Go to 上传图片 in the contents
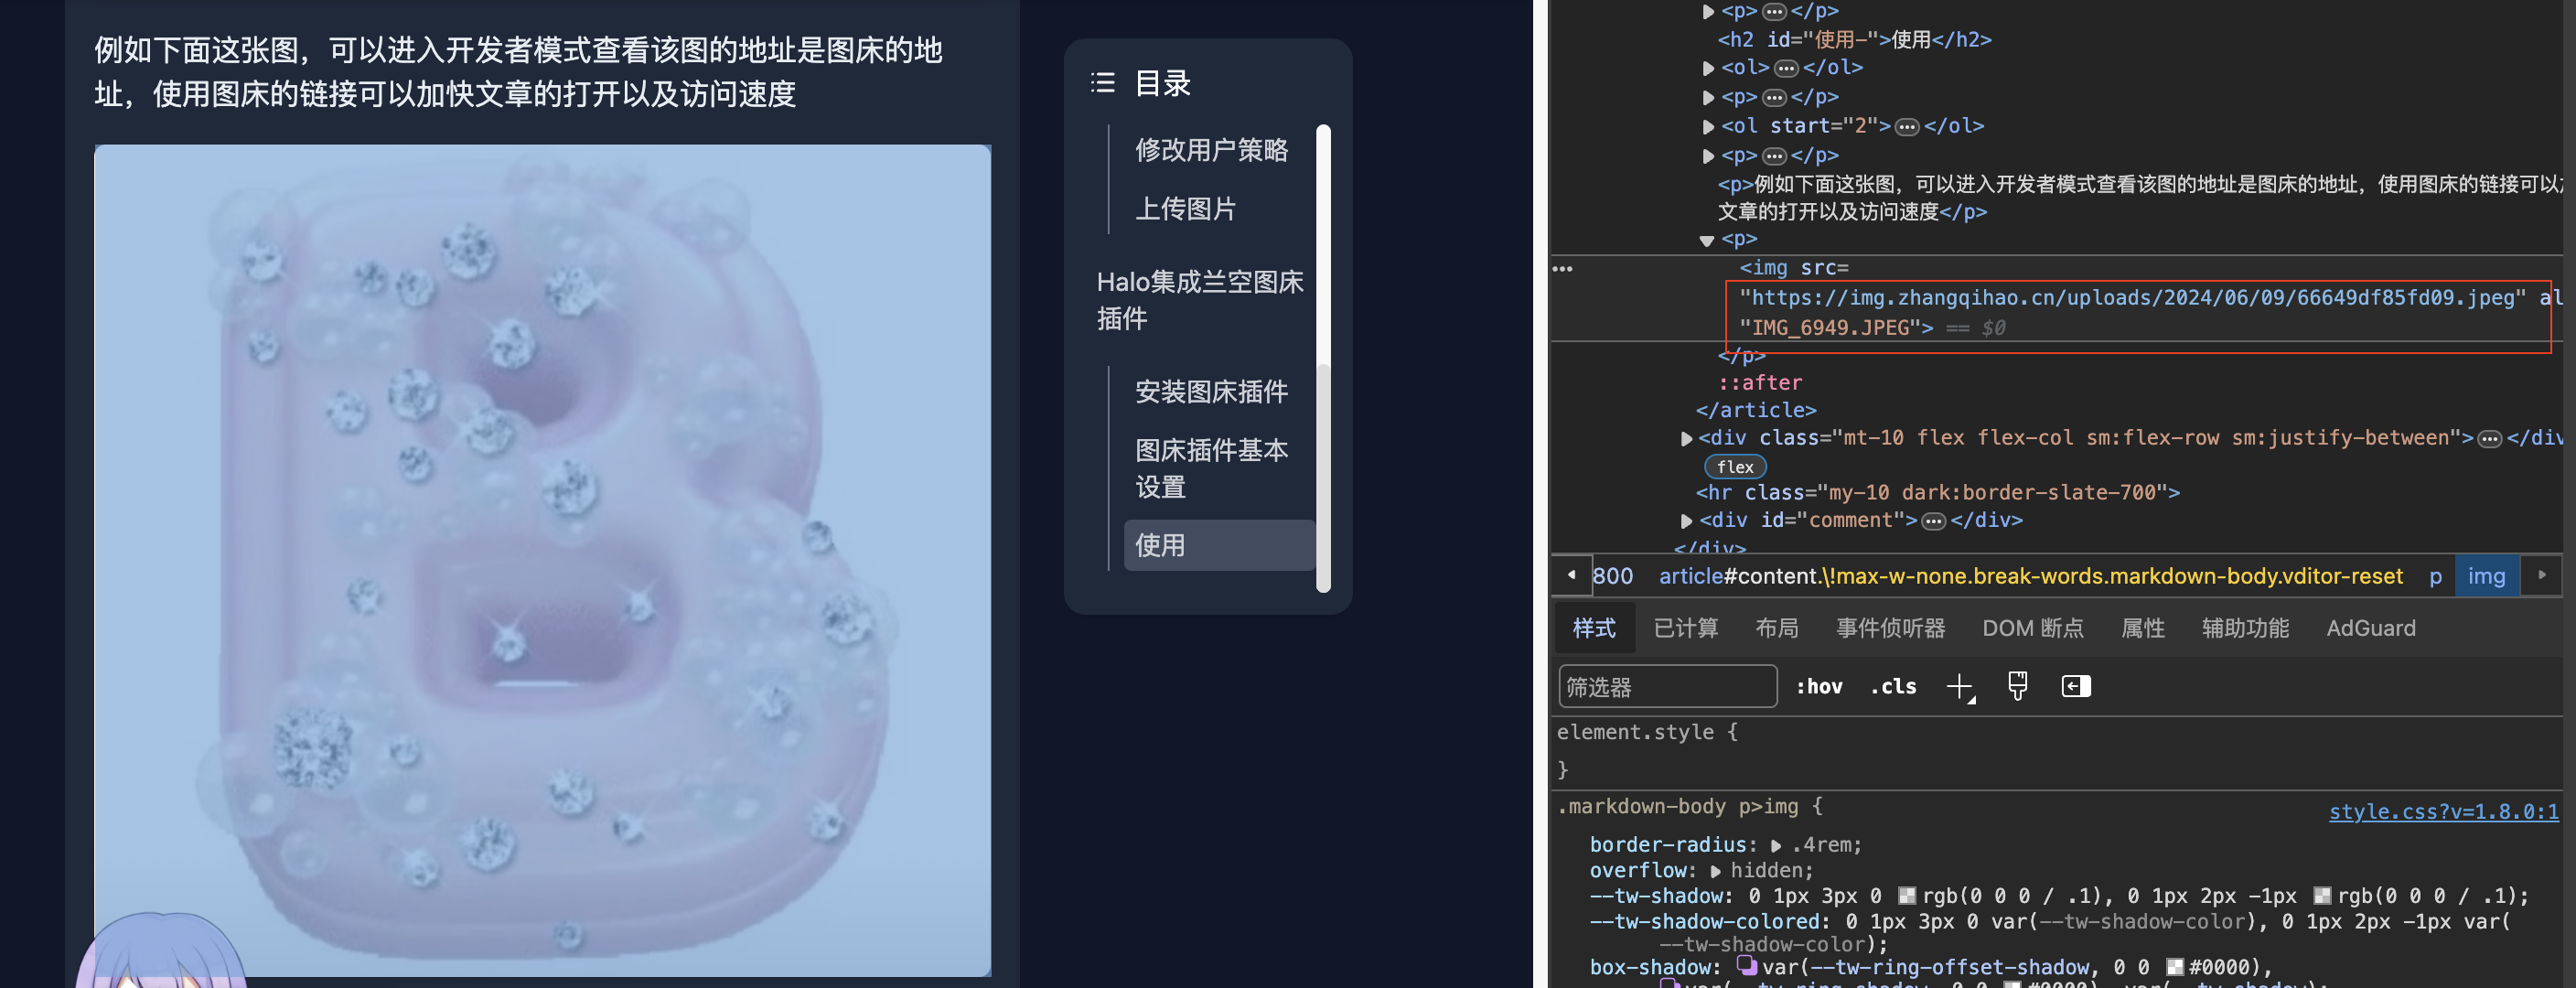Image resolution: width=2576 pixels, height=988 pixels. click(x=1185, y=209)
